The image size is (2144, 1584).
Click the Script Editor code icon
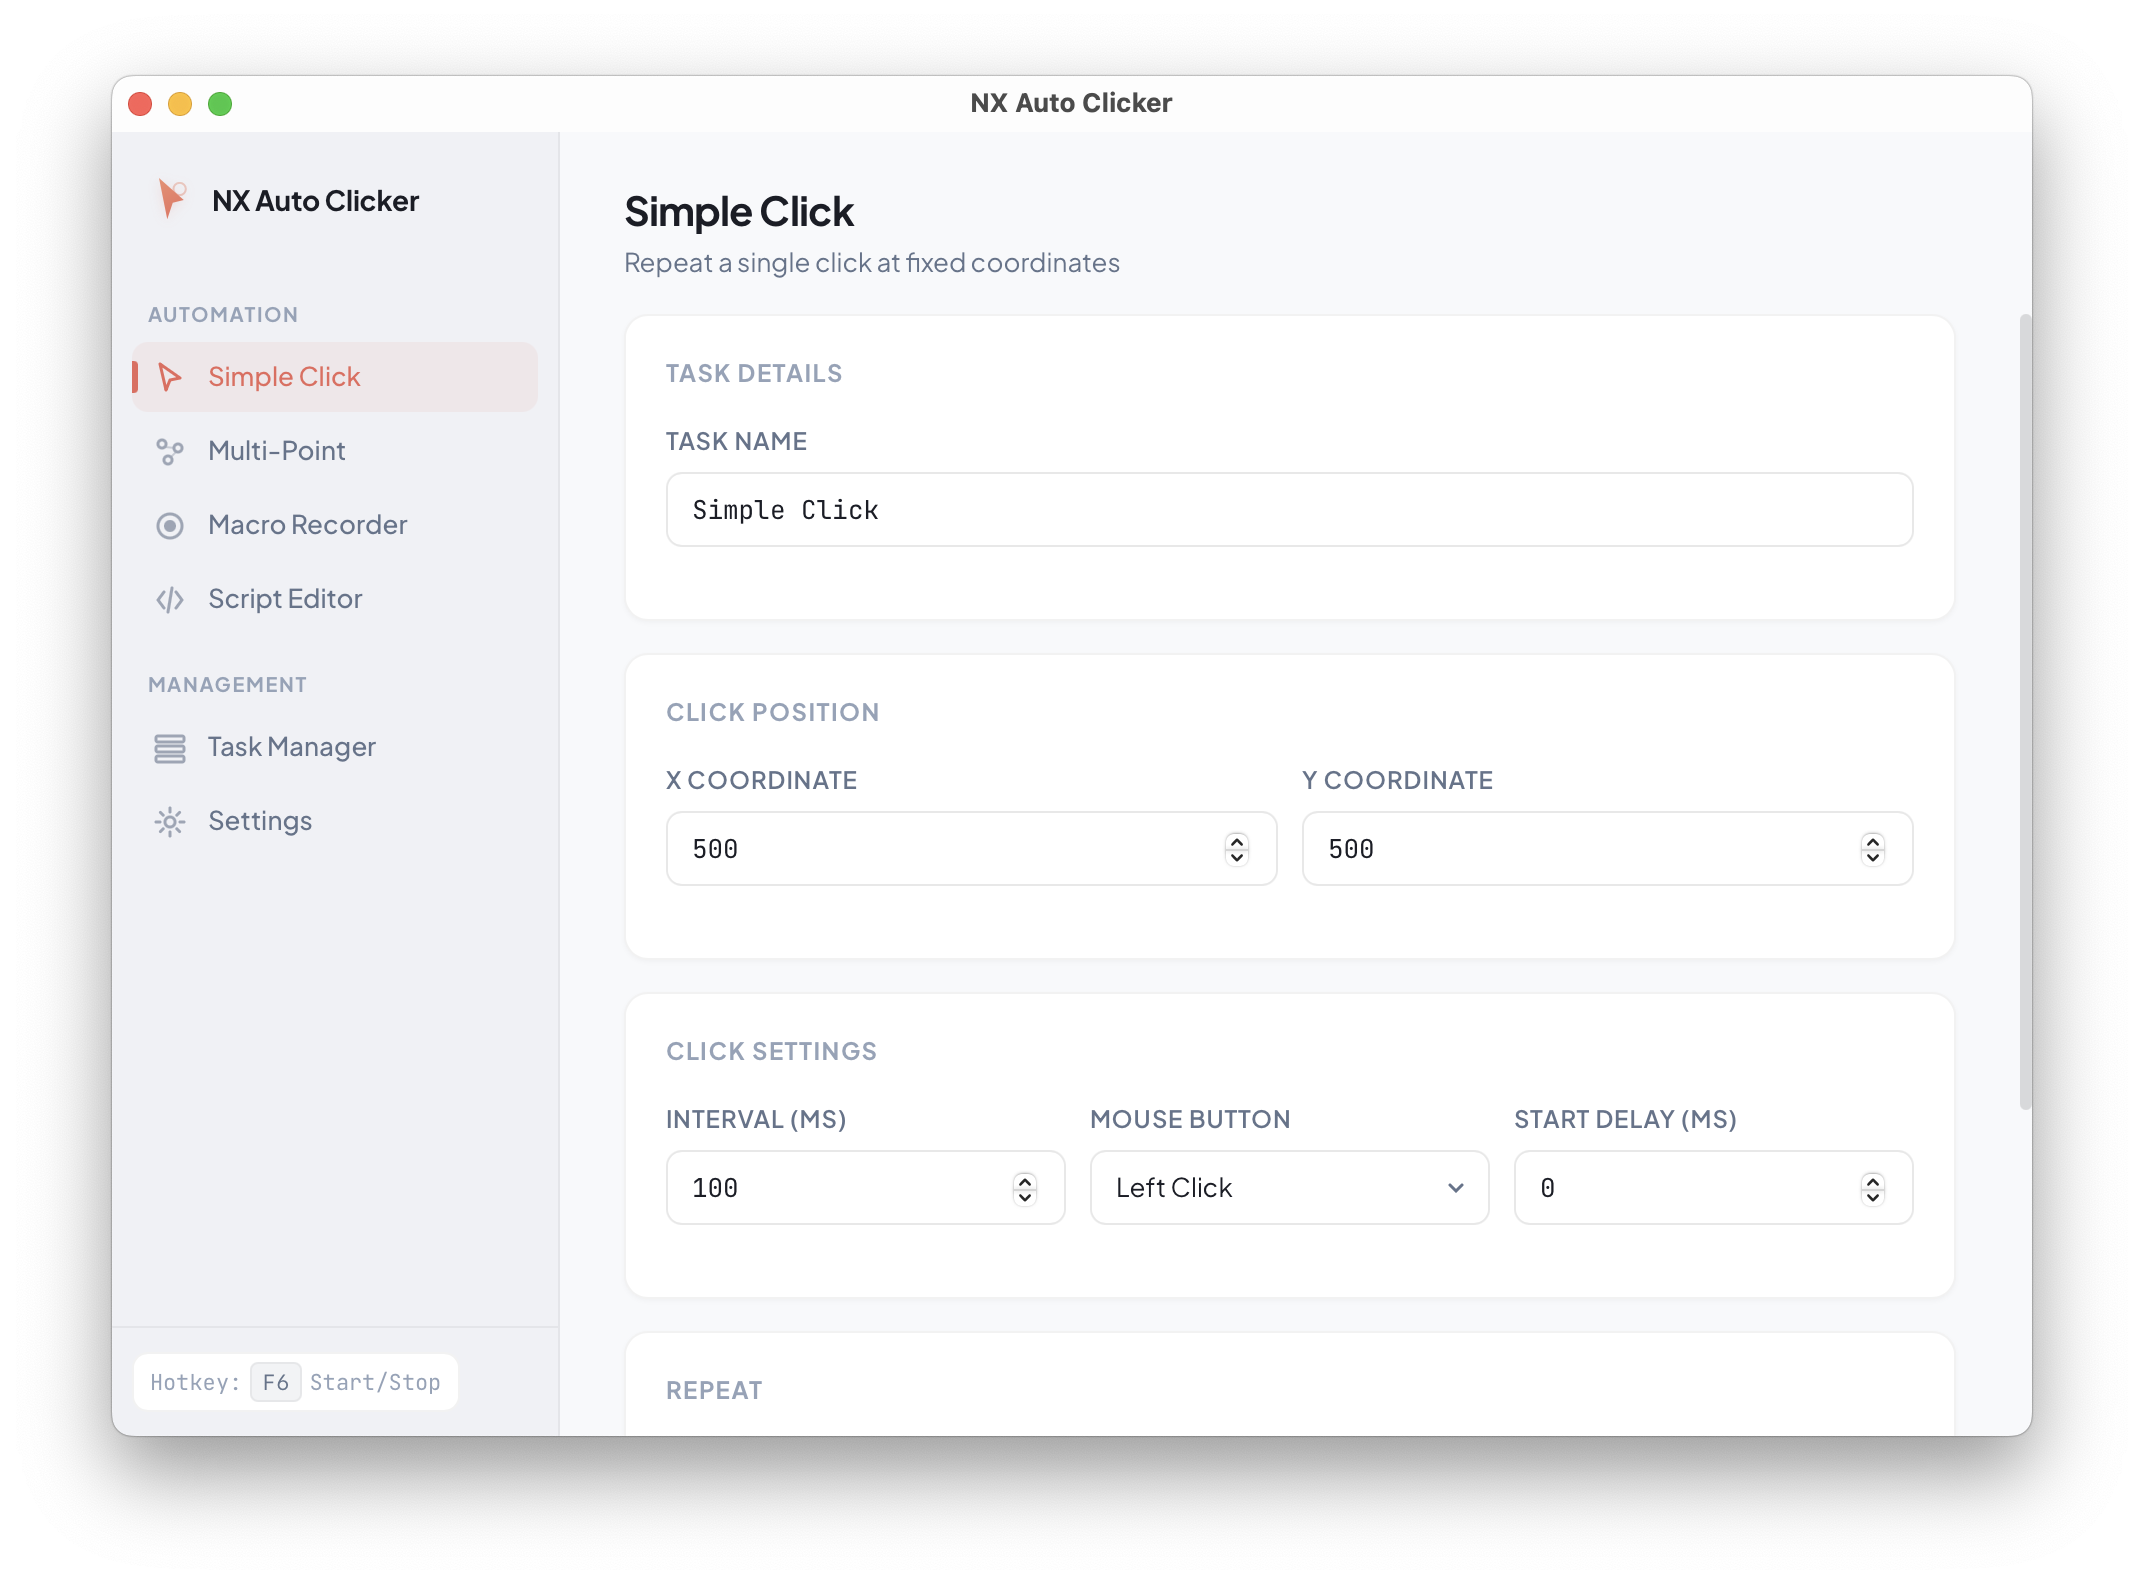click(170, 600)
